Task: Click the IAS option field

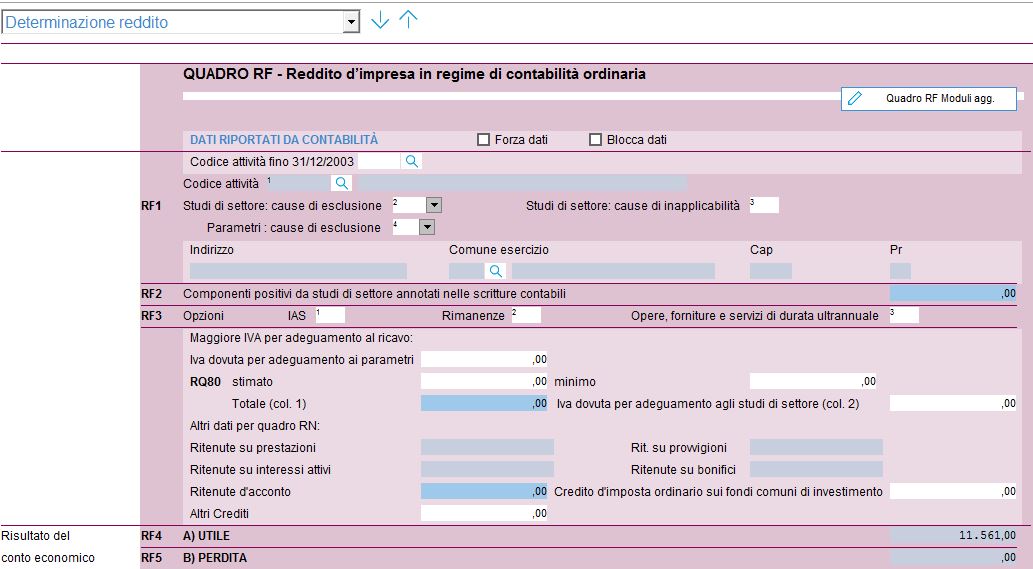Action: (330, 315)
